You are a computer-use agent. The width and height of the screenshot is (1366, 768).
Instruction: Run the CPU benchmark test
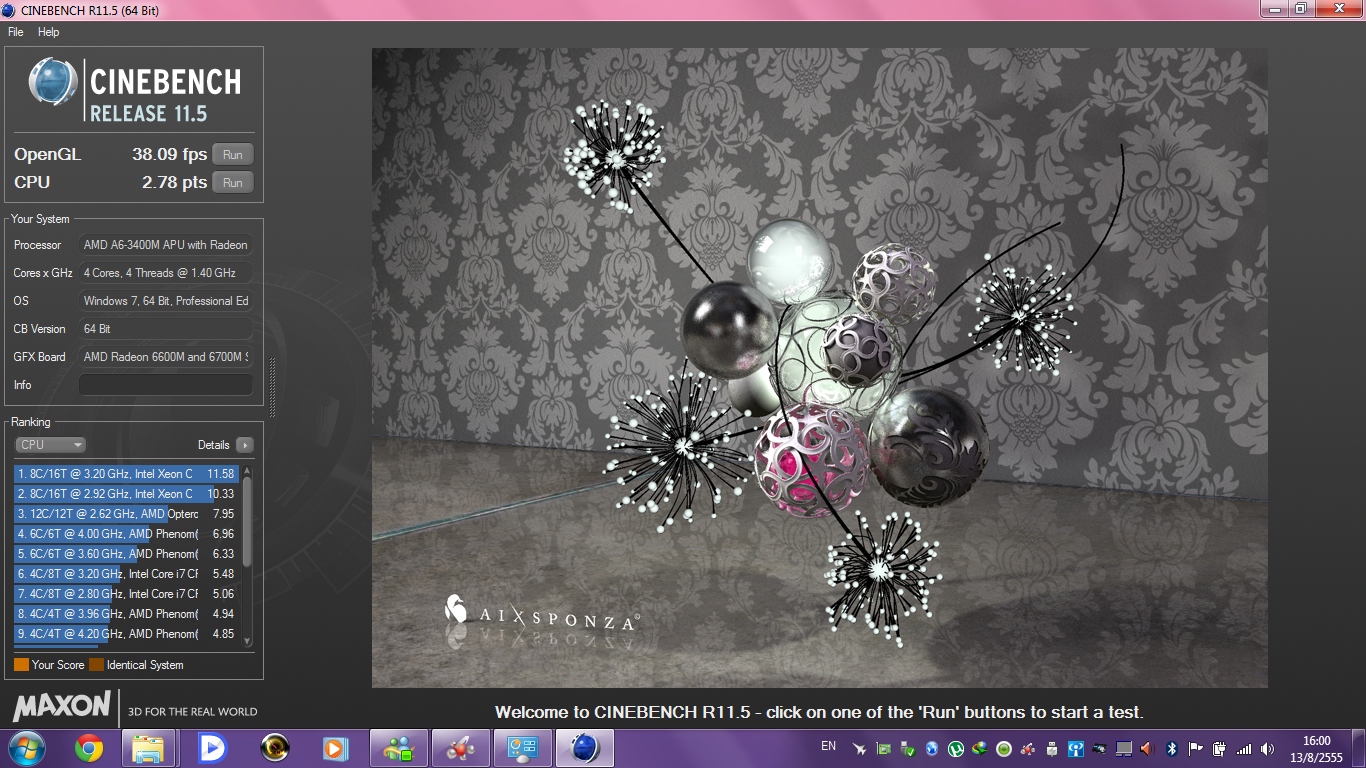pyautogui.click(x=233, y=182)
